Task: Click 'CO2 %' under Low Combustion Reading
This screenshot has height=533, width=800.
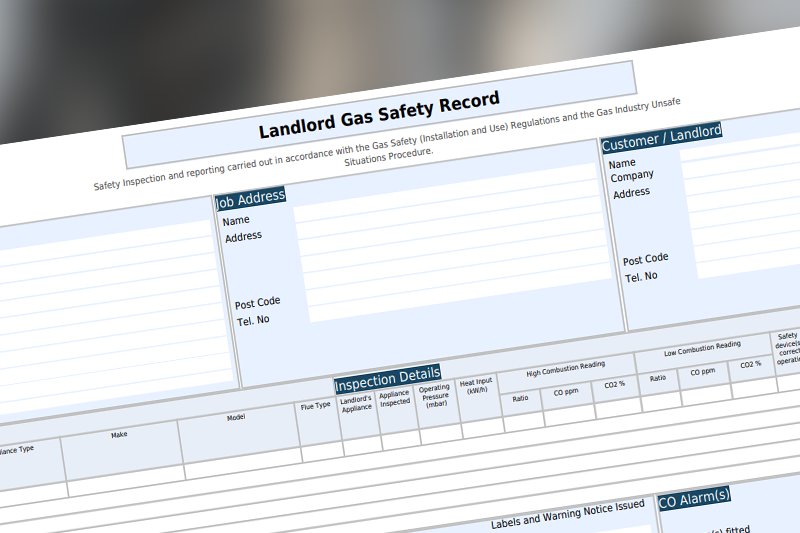Action: click(x=751, y=365)
